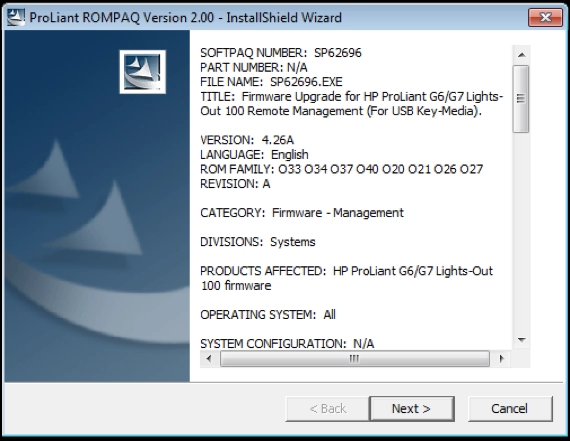Image resolution: width=570 pixels, height=441 pixels.
Task: Click the 'DIVISIONS: Systems' line
Action: [258, 242]
